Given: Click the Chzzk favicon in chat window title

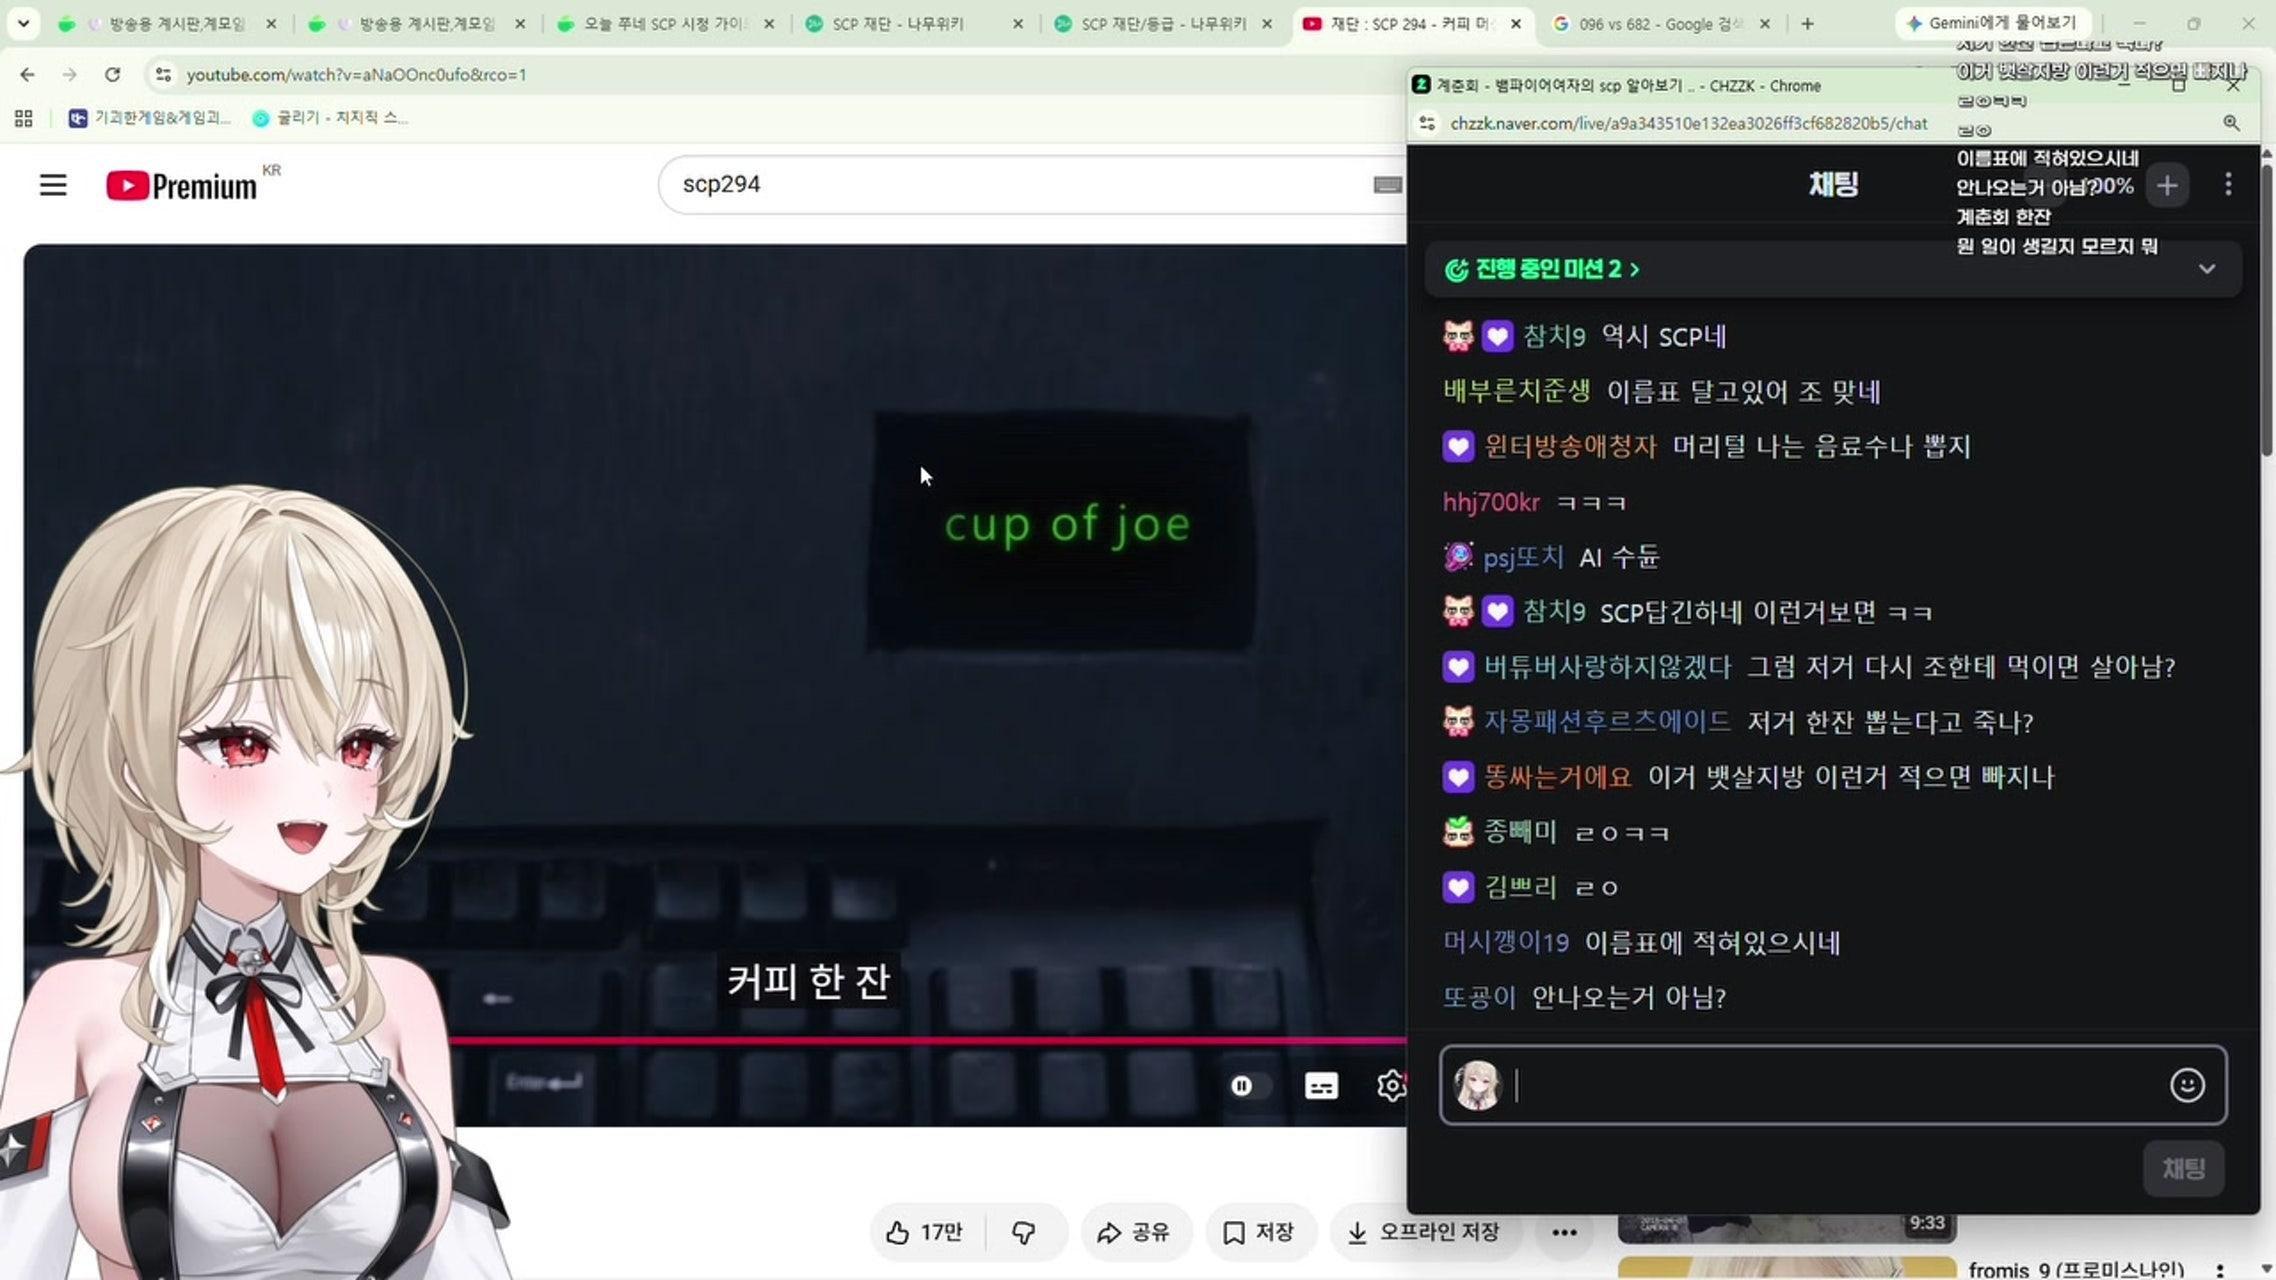Looking at the screenshot, I should coord(1421,85).
